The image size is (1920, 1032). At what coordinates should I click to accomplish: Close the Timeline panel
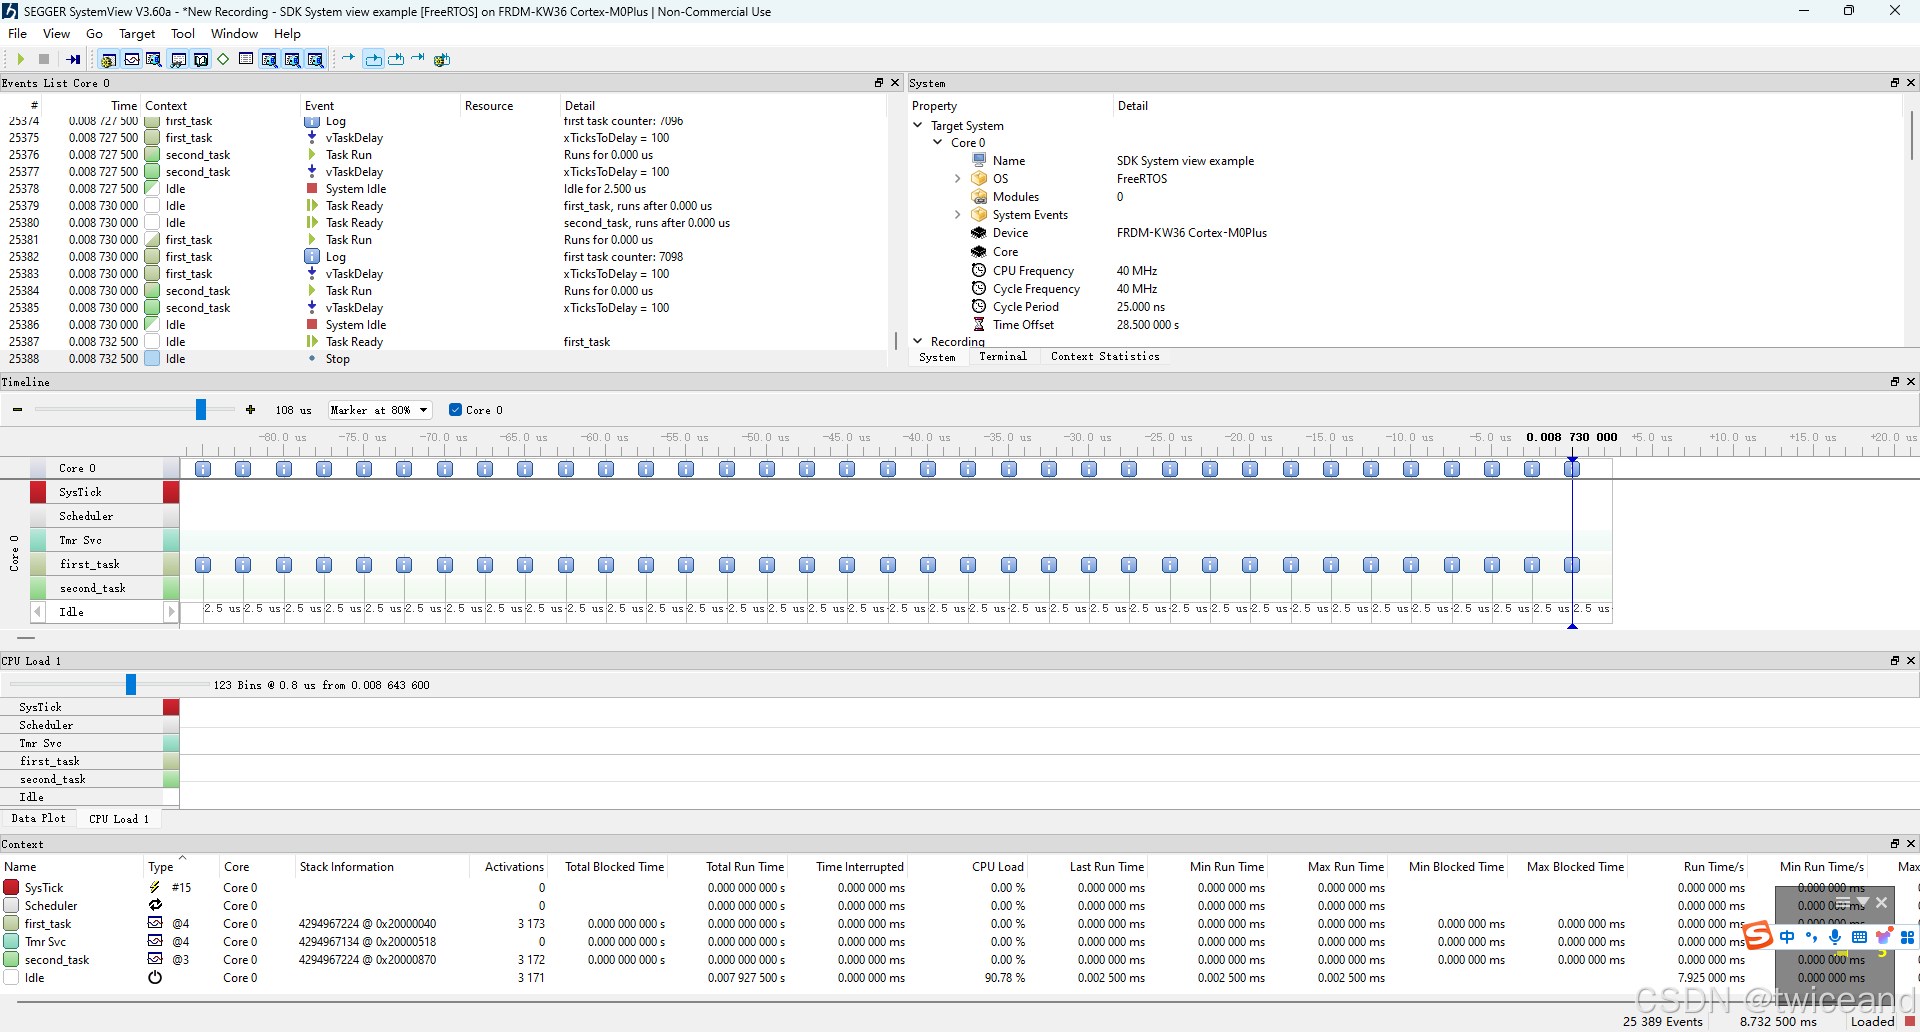[1911, 382]
